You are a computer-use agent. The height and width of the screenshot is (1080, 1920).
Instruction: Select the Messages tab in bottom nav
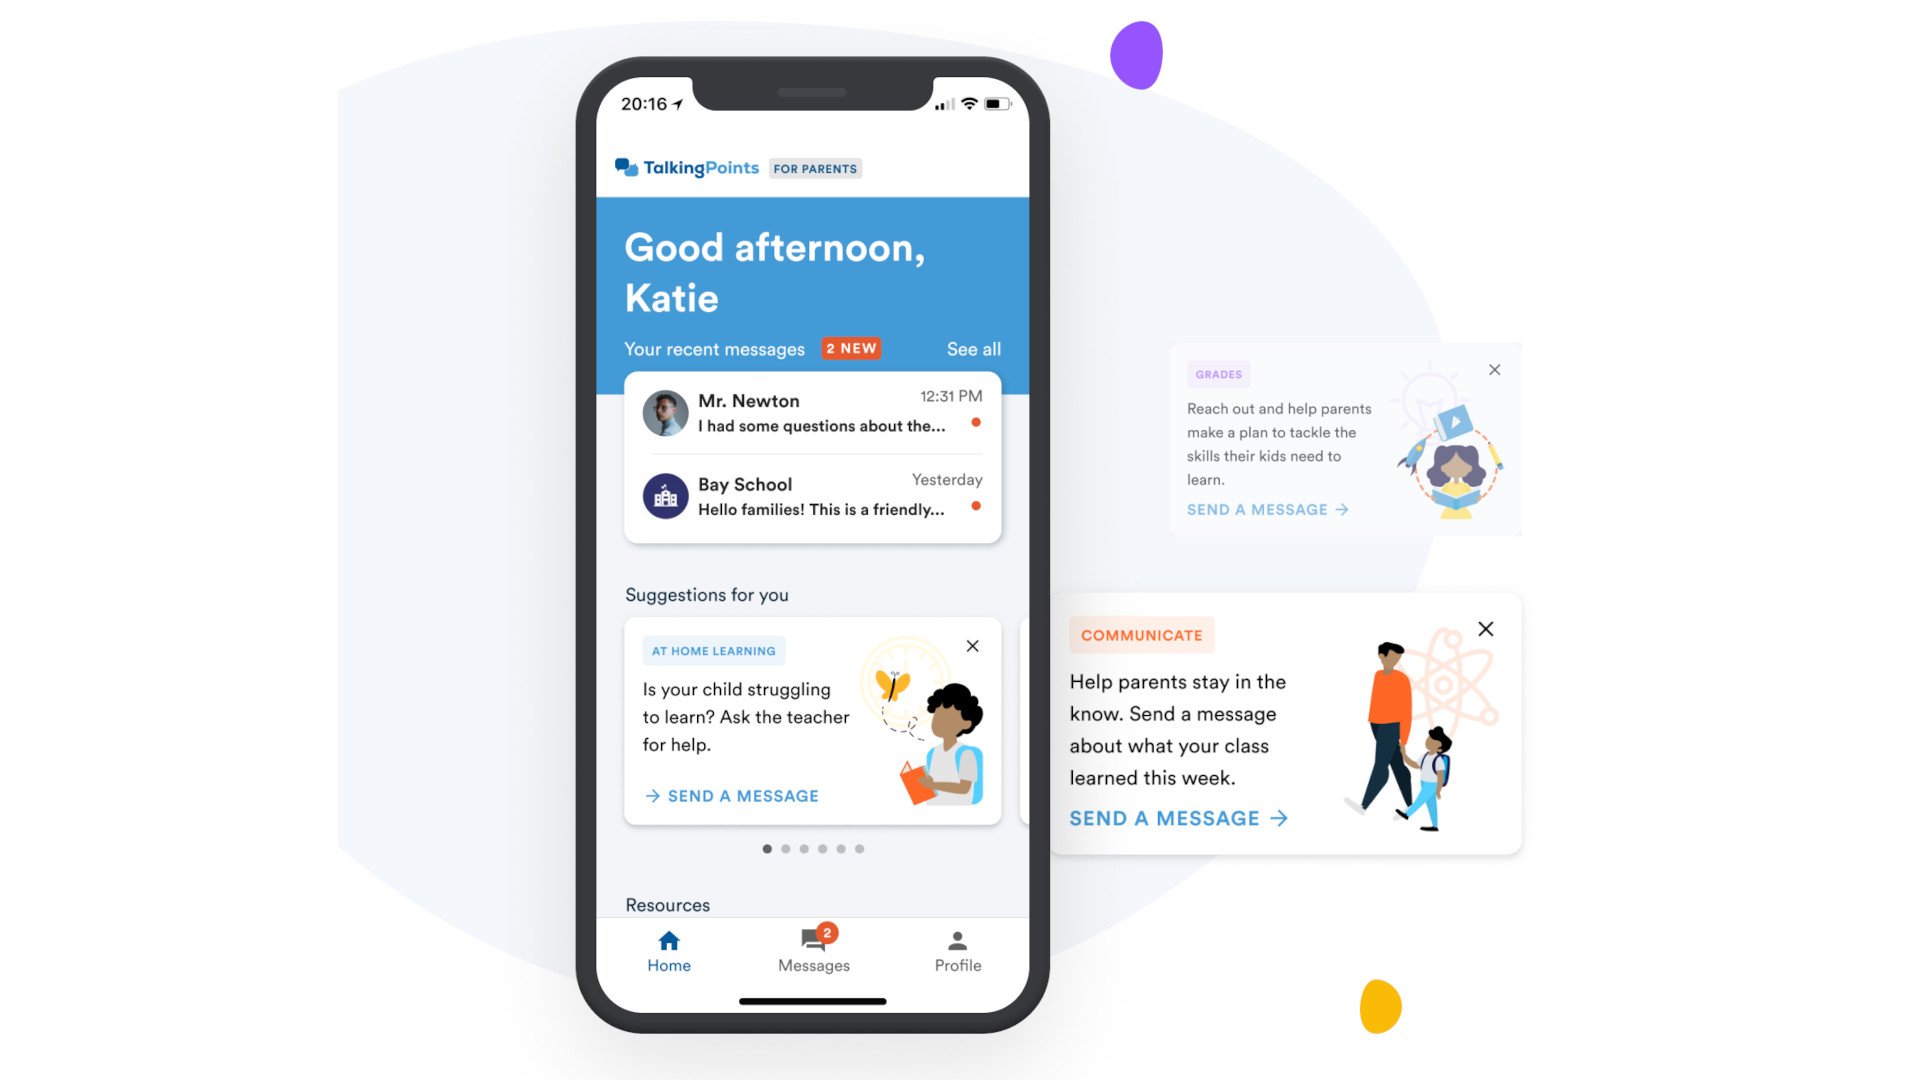(812, 949)
